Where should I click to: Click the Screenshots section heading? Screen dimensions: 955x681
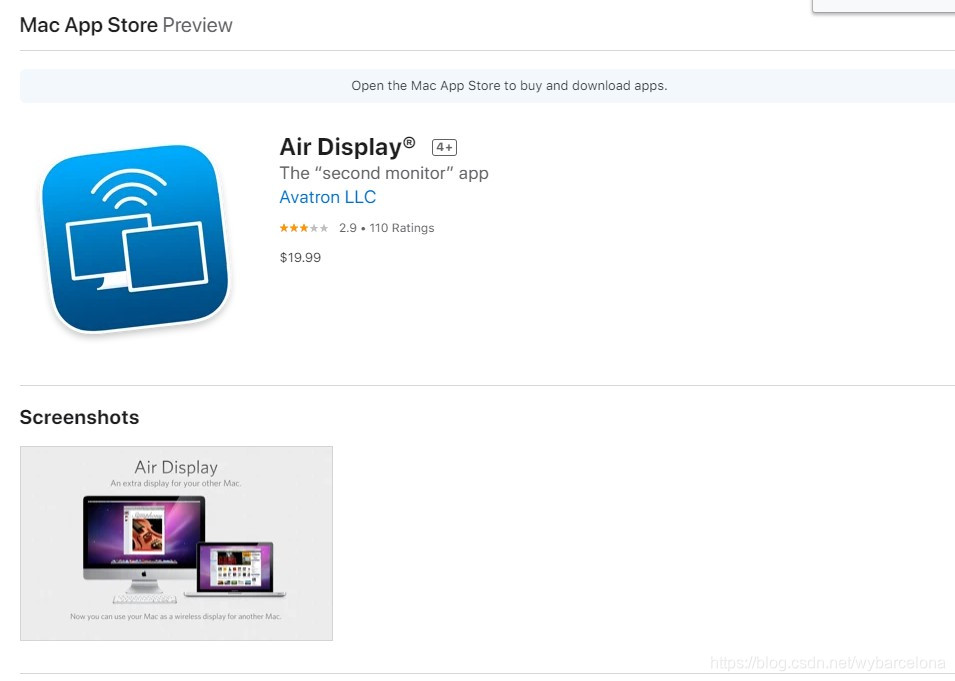tap(79, 417)
